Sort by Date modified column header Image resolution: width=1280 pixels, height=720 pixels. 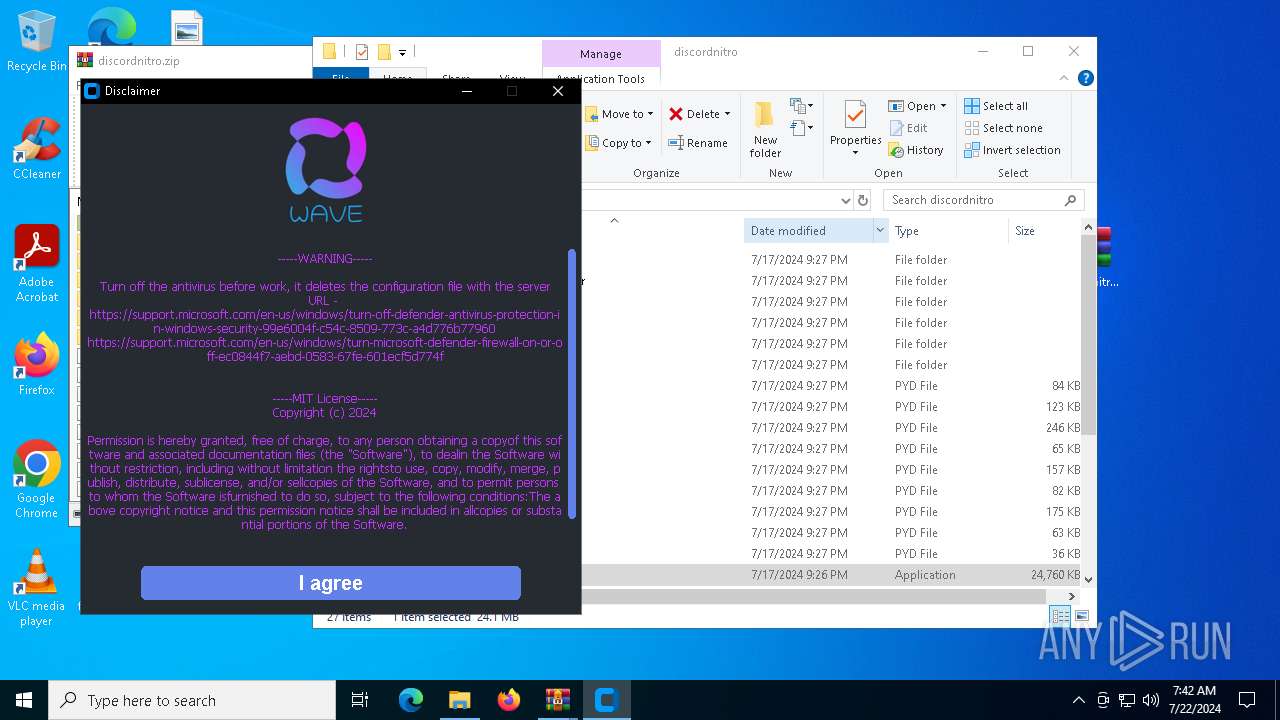(x=809, y=231)
